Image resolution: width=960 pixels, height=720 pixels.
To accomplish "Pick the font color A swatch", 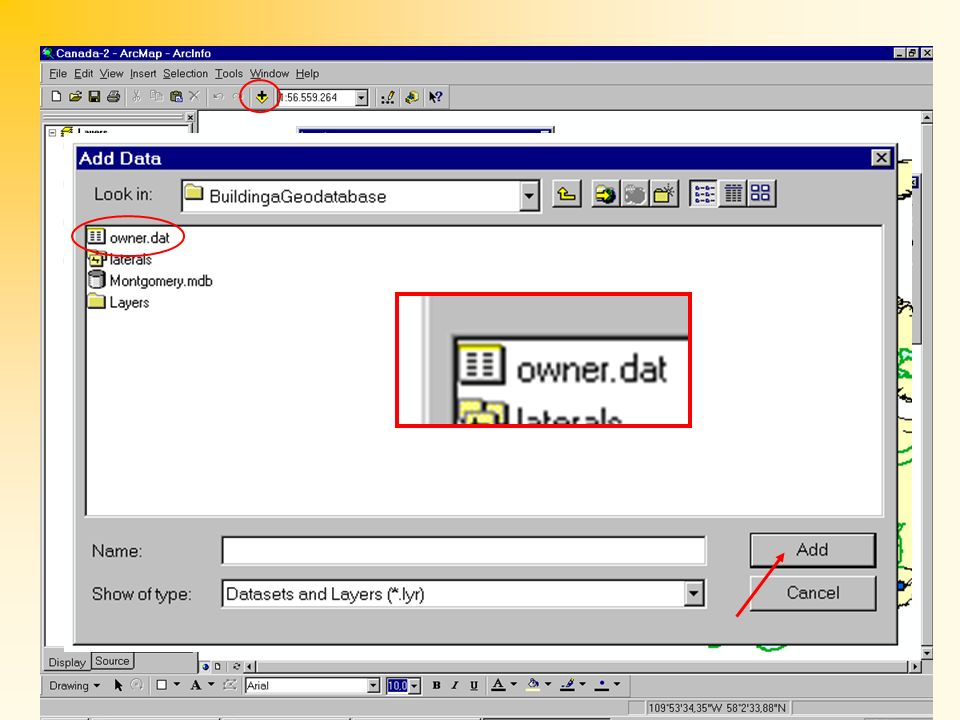I will (498, 685).
